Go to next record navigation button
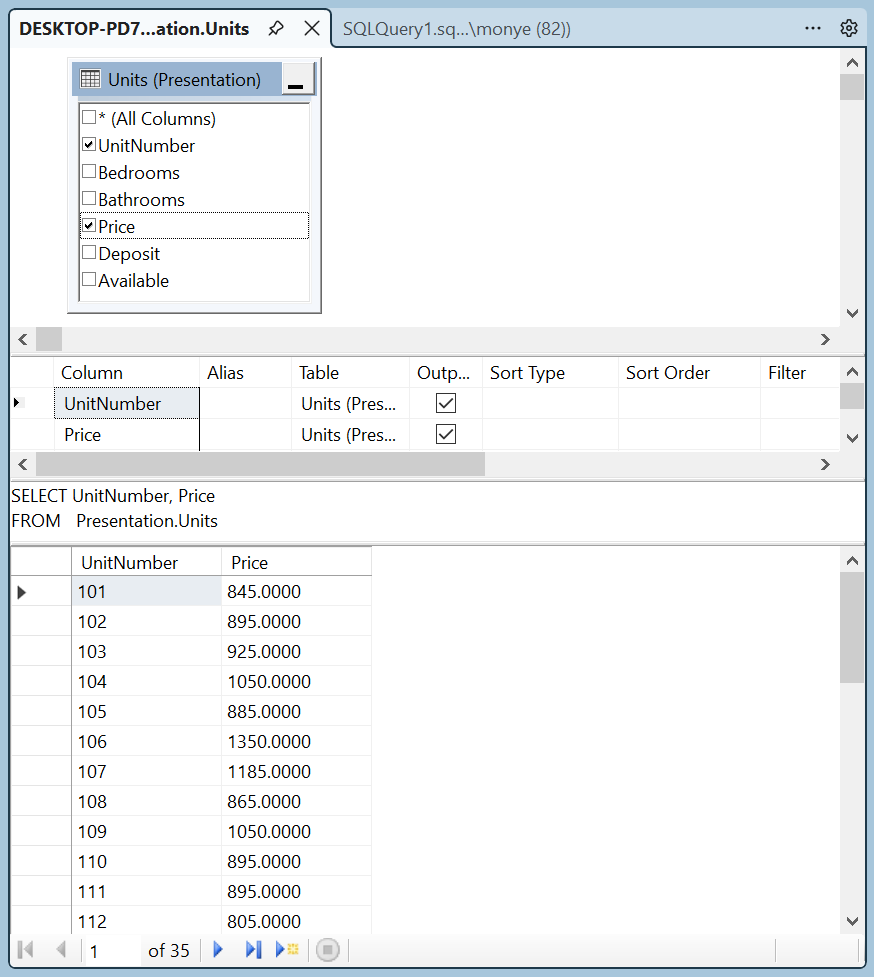Image resolution: width=874 pixels, height=977 pixels. pos(217,950)
